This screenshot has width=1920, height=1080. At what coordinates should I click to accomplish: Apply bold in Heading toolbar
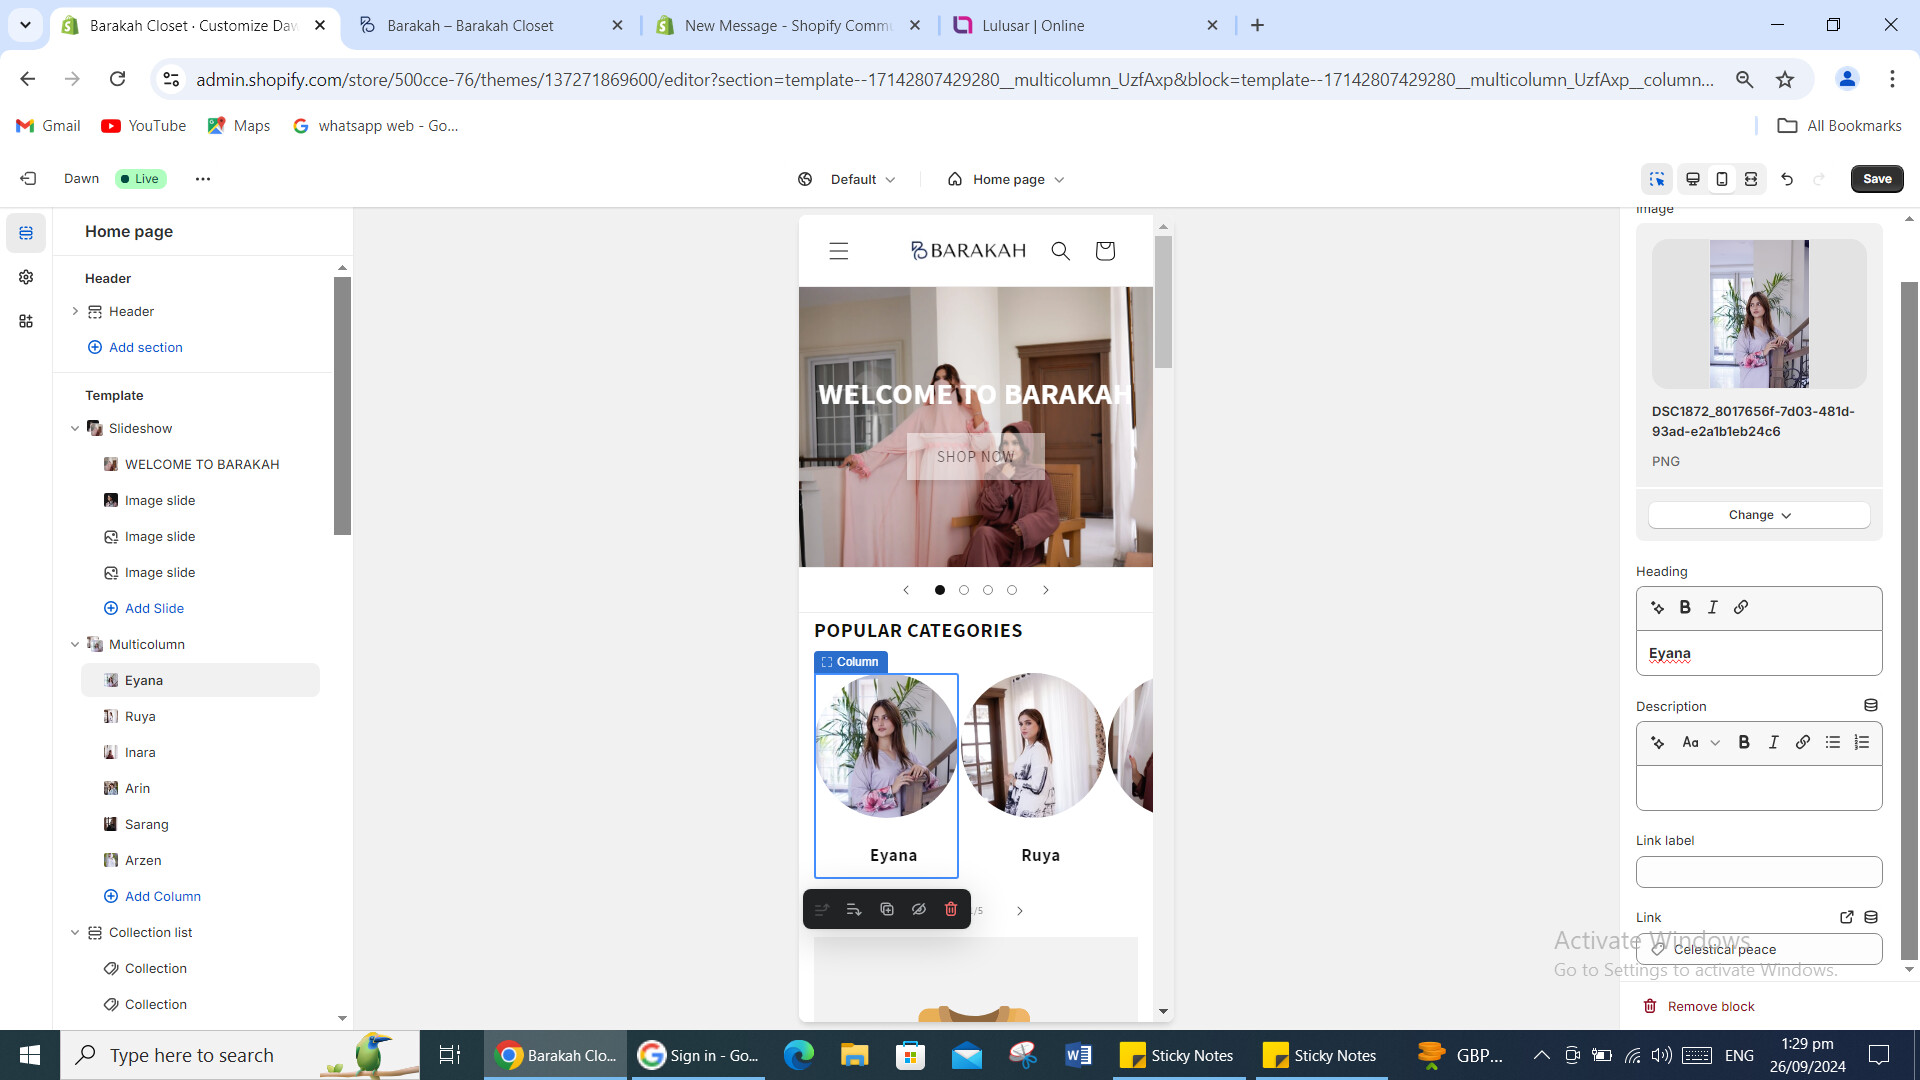[1685, 607]
